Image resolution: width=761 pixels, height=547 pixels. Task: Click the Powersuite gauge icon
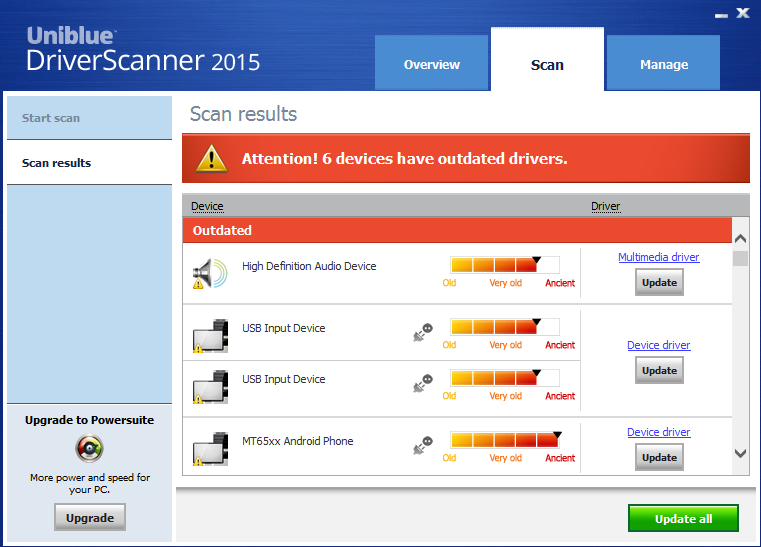89,448
